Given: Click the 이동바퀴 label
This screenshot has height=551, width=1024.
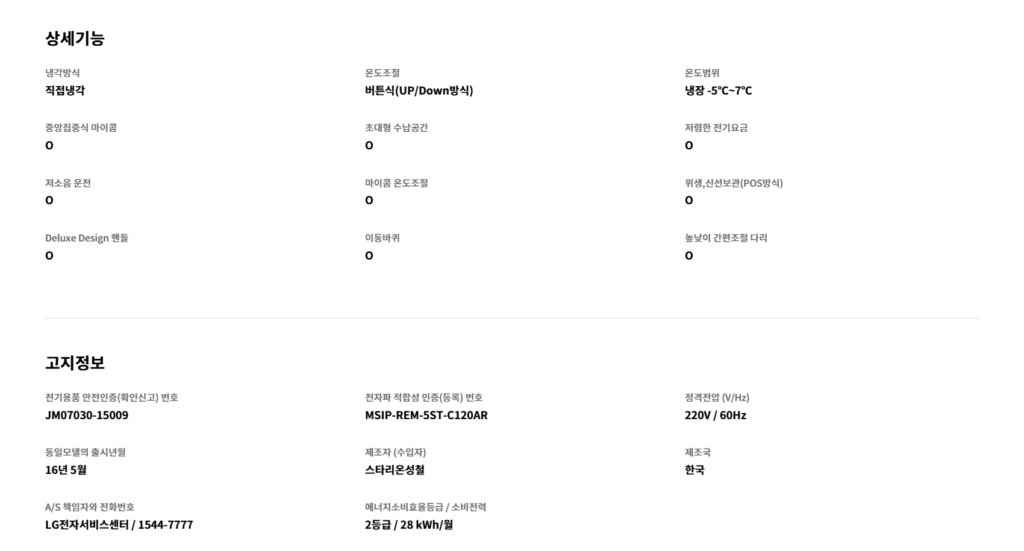Looking at the screenshot, I should 383,238.
